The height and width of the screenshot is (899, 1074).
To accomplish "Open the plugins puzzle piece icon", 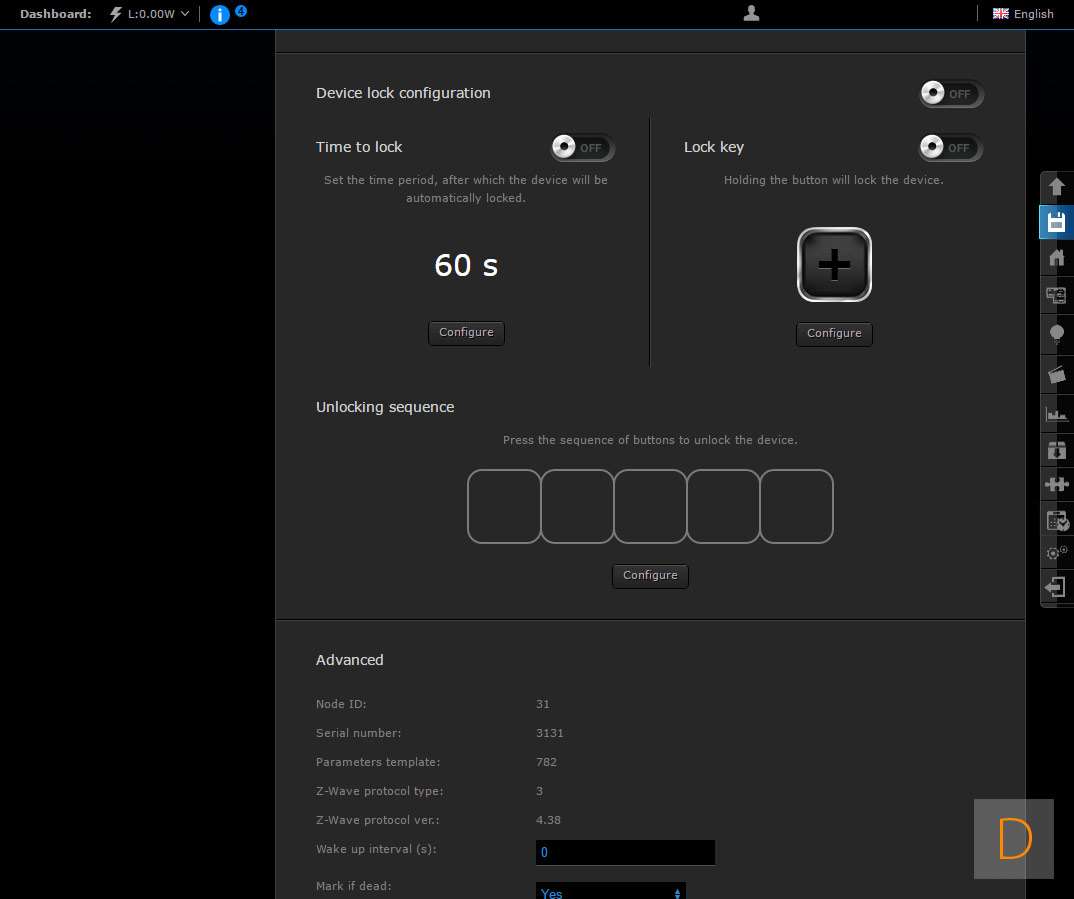I will [x=1056, y=484].
